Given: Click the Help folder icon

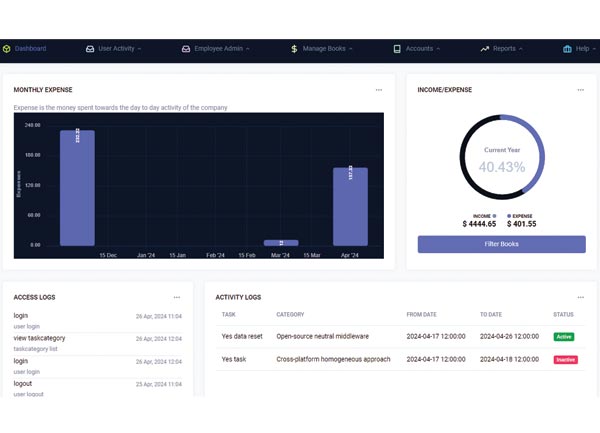Looking at the screenshot, I should click(x=567, y=48).
